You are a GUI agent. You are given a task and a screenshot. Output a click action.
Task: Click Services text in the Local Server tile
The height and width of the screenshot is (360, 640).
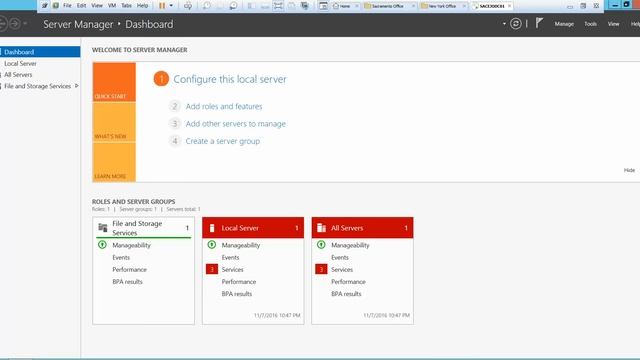[x=232, y=269]
